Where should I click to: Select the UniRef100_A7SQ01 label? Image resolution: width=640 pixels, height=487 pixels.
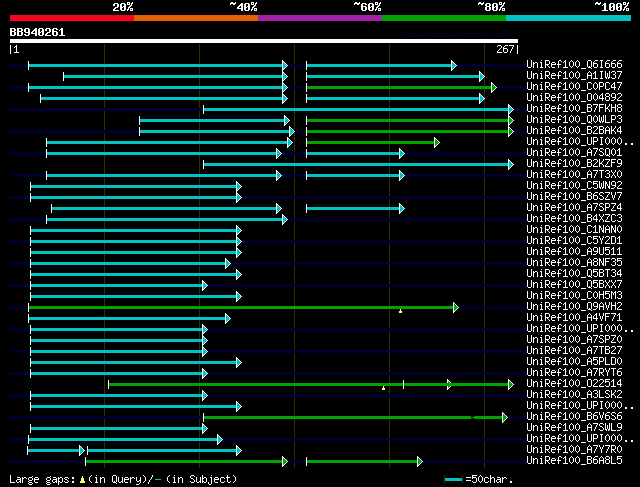574,153
